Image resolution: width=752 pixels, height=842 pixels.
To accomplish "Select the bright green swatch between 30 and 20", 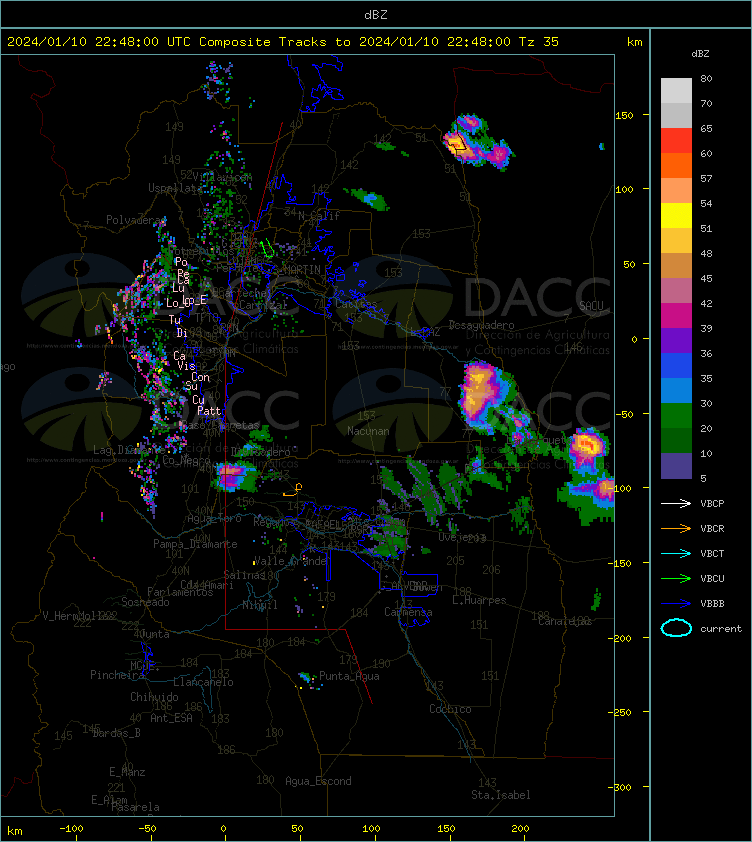I will (676, 415).
